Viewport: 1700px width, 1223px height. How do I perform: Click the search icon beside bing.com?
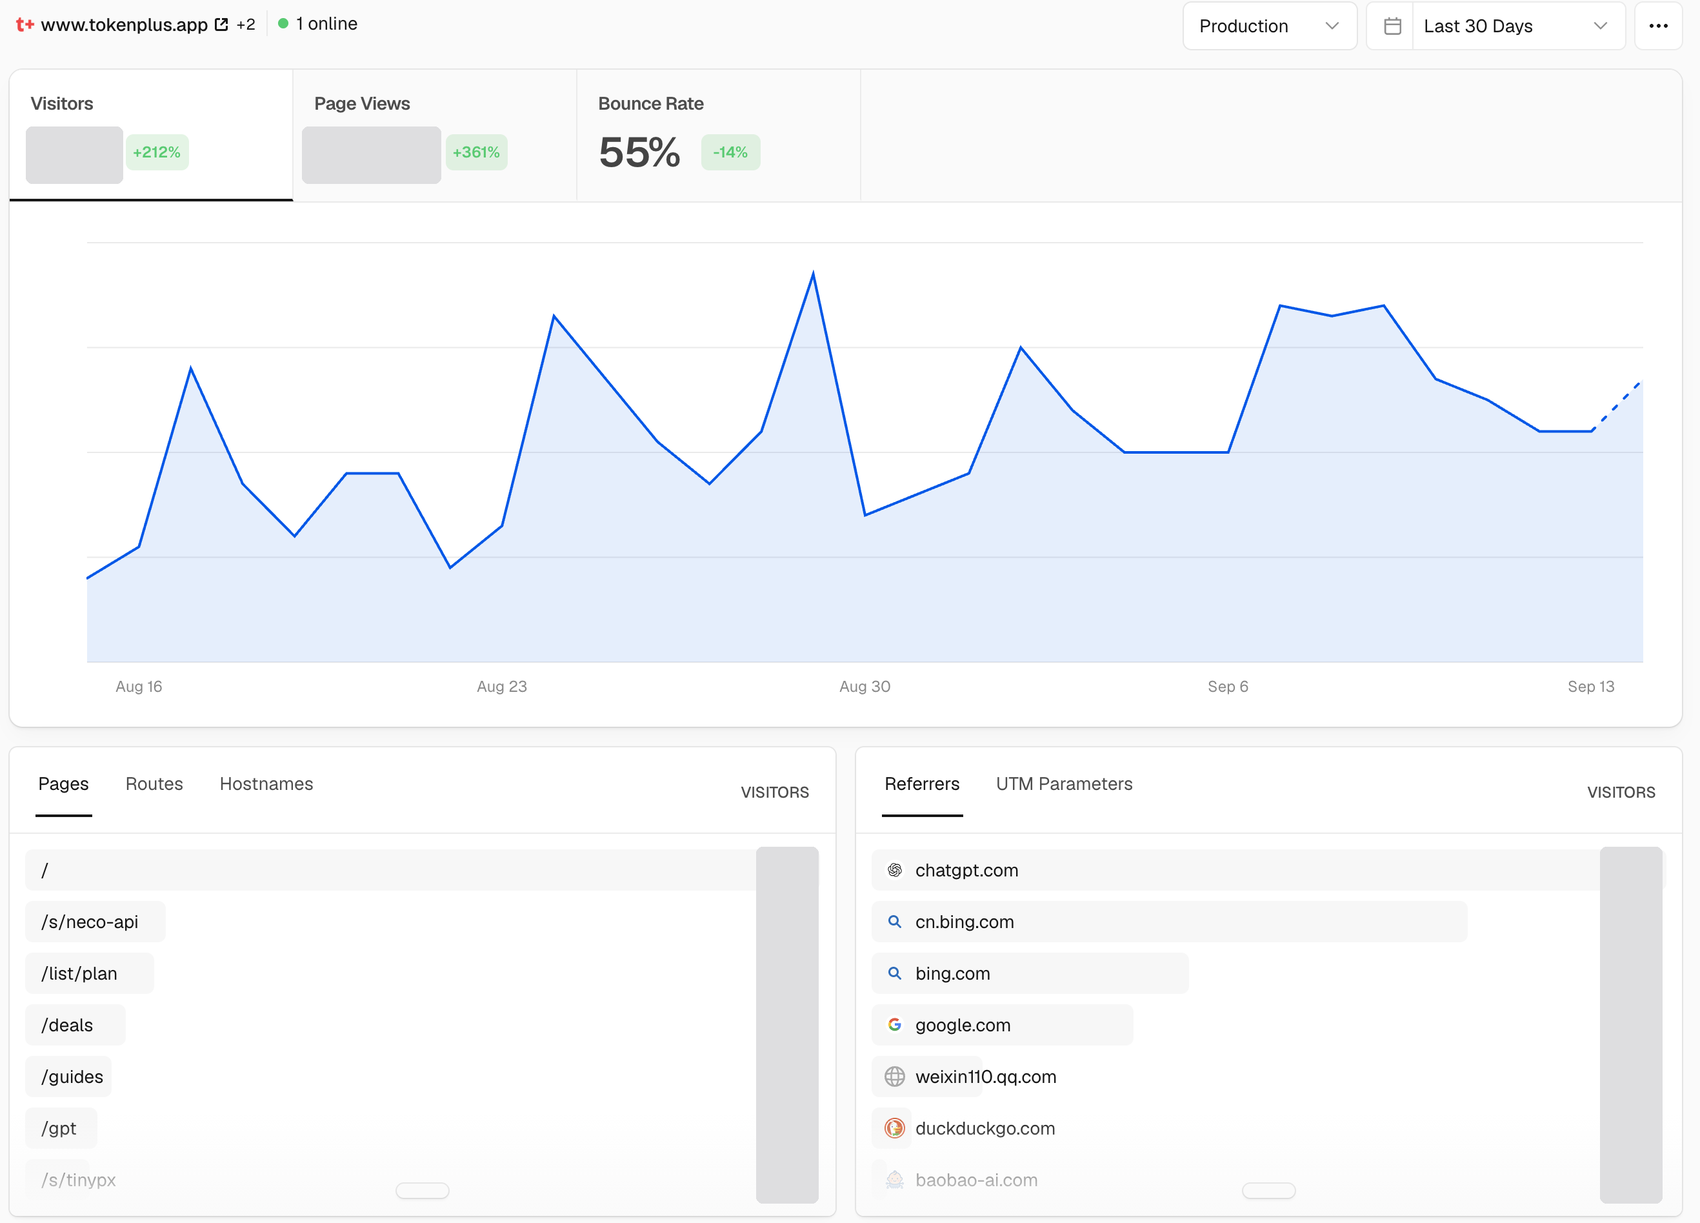tap(895, 973)
